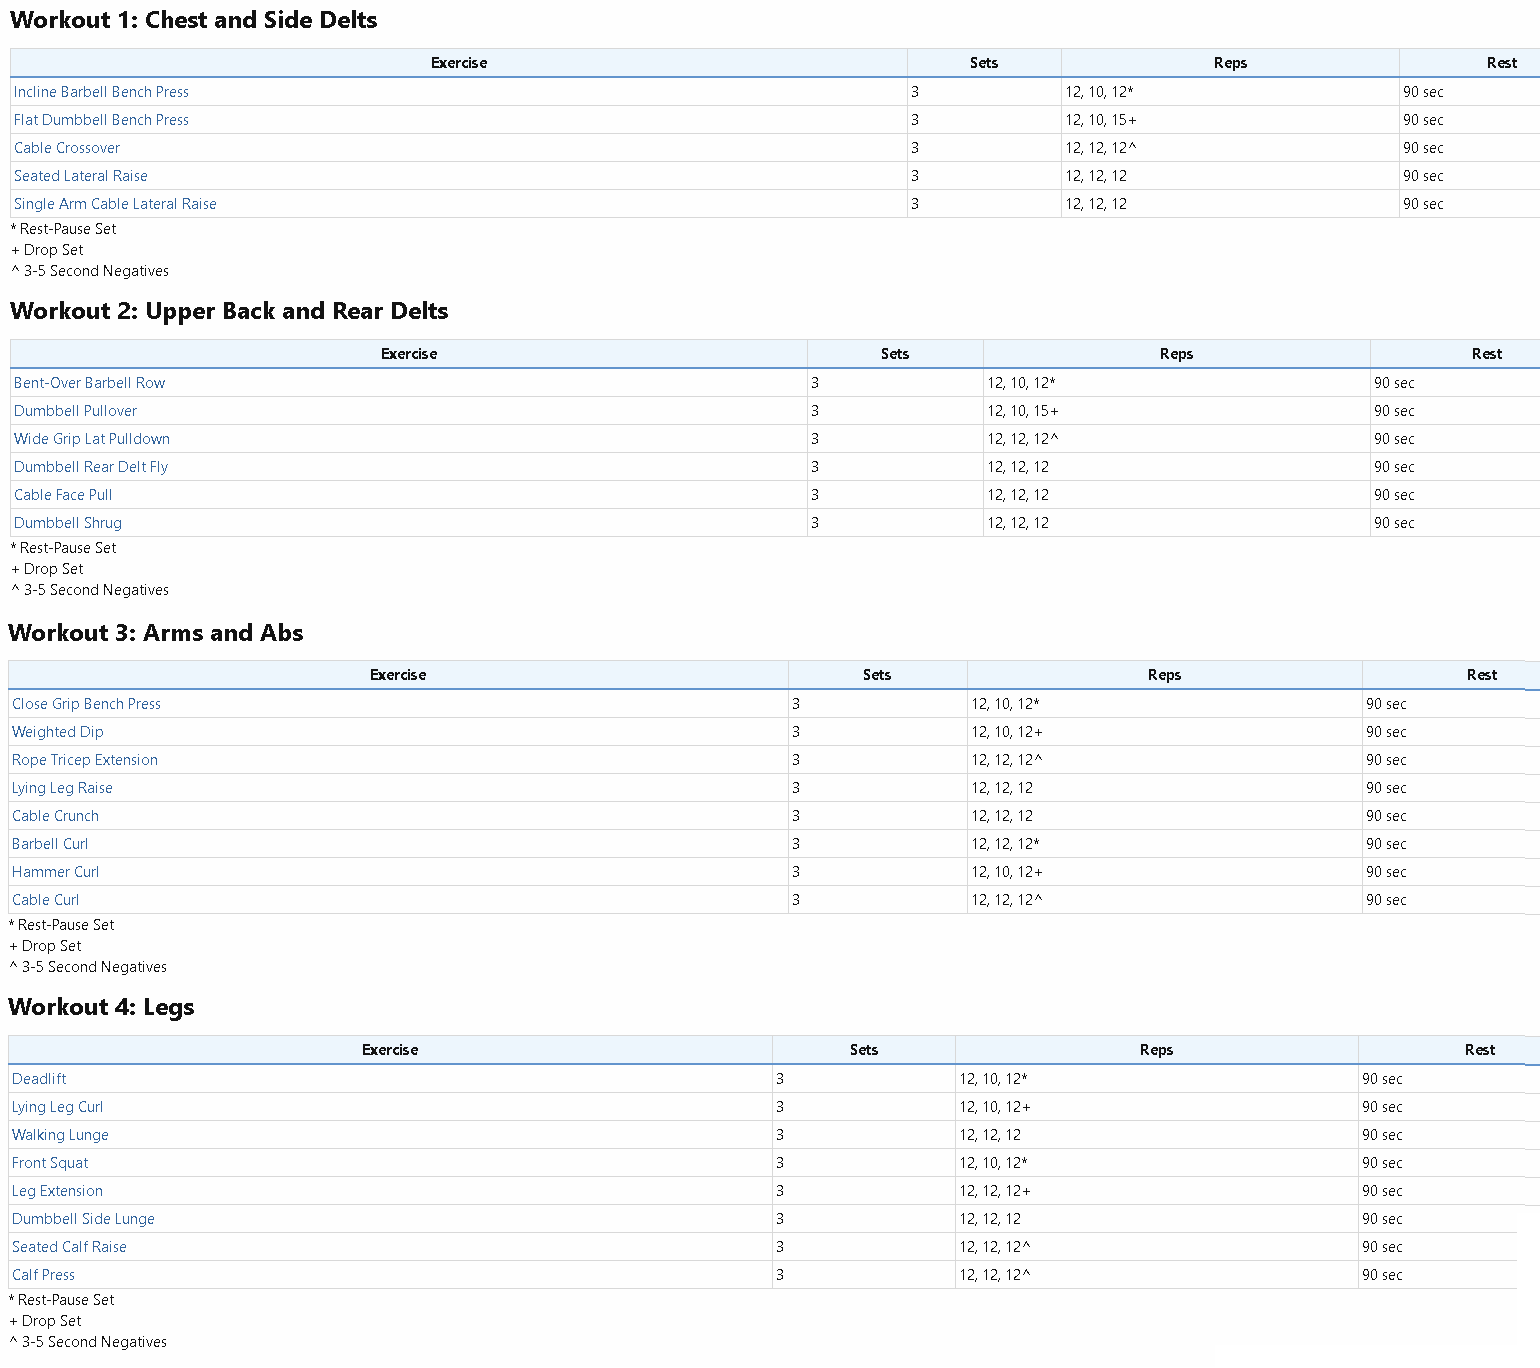Open the Hammer Curl link
Image resolution: width=1540 pixels, height=1368 pixels.
pos(55,872)
